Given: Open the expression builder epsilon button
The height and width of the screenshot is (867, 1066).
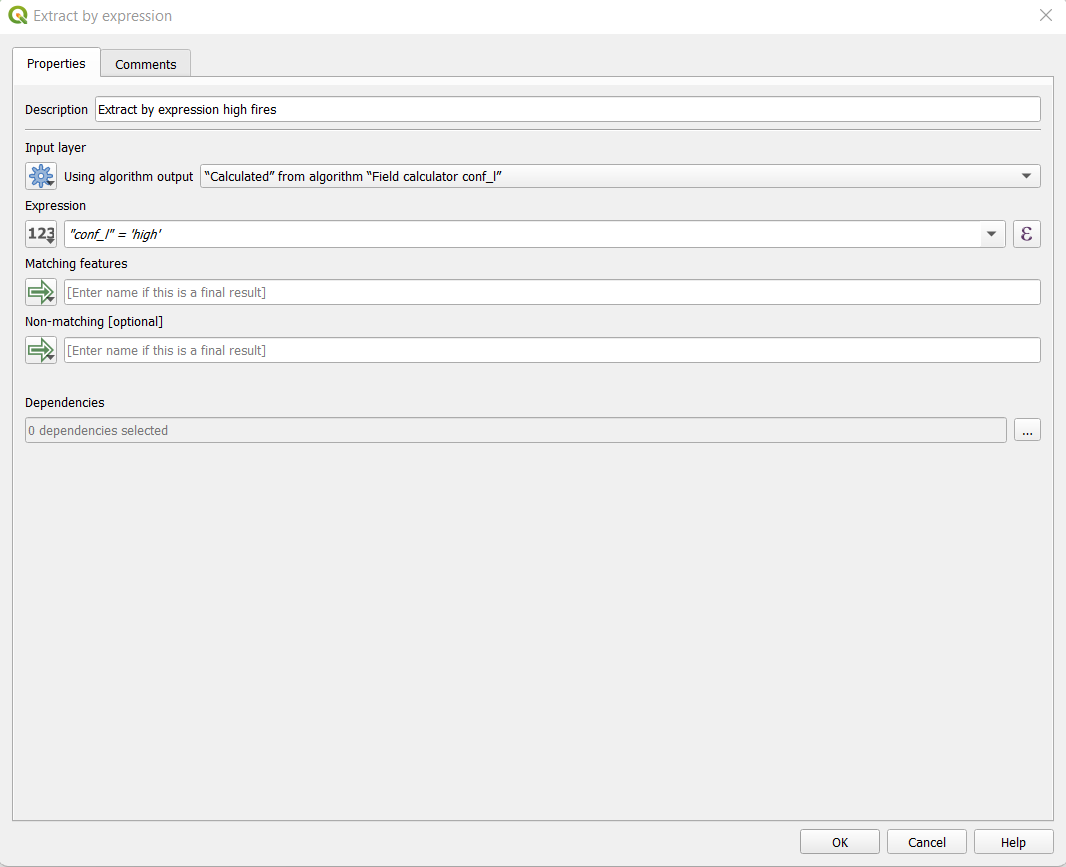Looking at the screenshot, I should coord(1027,234).
